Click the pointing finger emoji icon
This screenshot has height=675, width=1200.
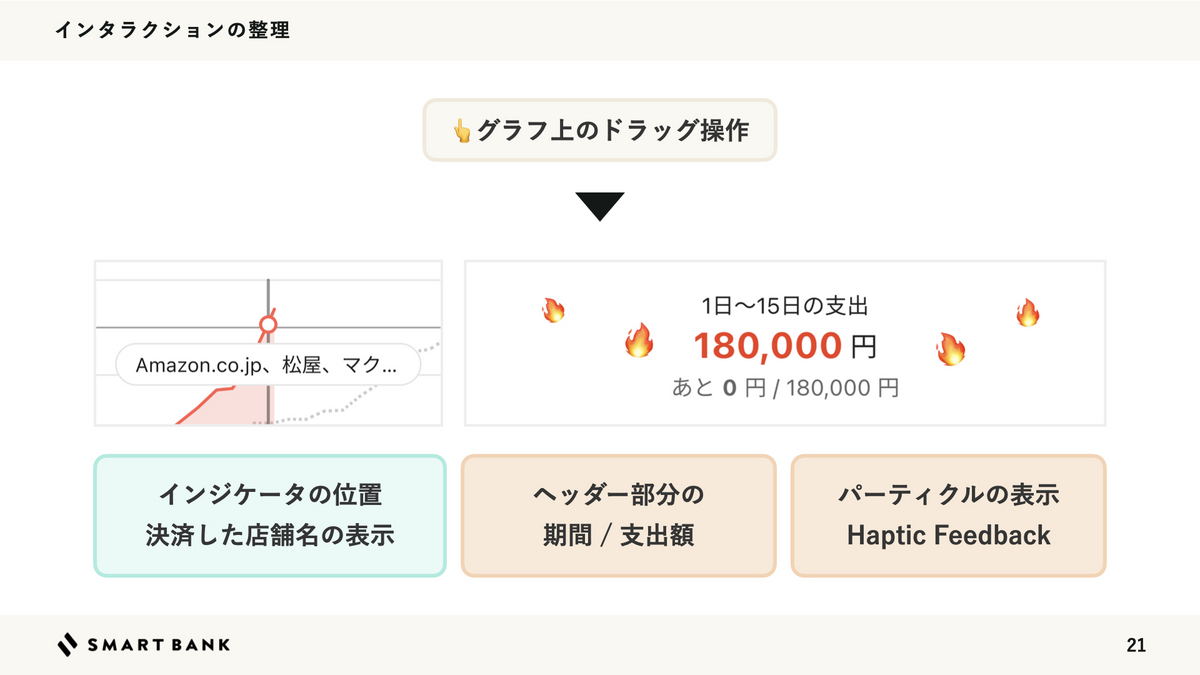461,131
